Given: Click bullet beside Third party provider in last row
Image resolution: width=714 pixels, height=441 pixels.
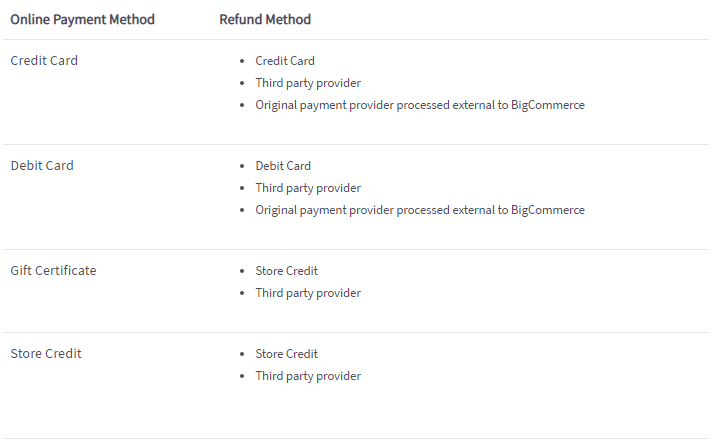Looking at the screenshot, I should coord(243,377).
